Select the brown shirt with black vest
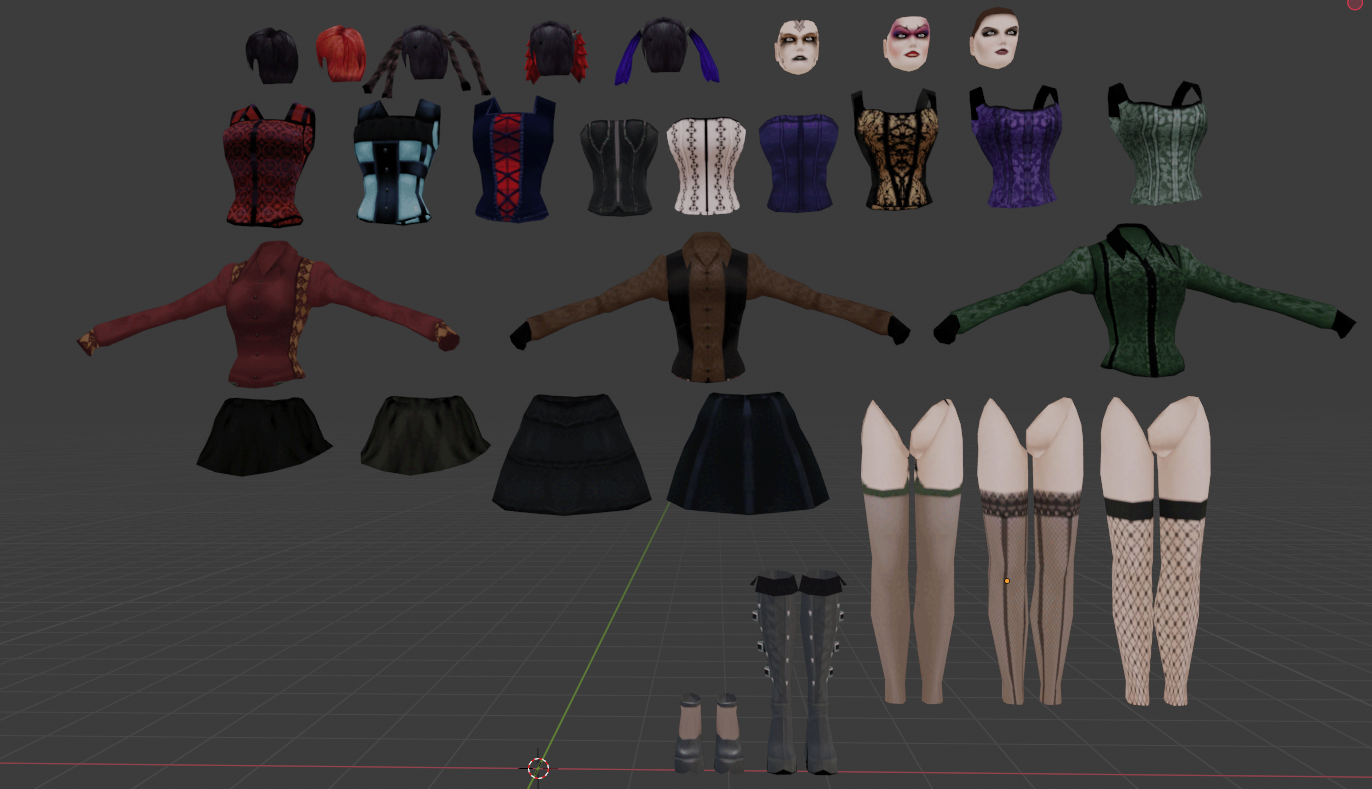The width and height of the screenshot is (1372, 789). 709,309
